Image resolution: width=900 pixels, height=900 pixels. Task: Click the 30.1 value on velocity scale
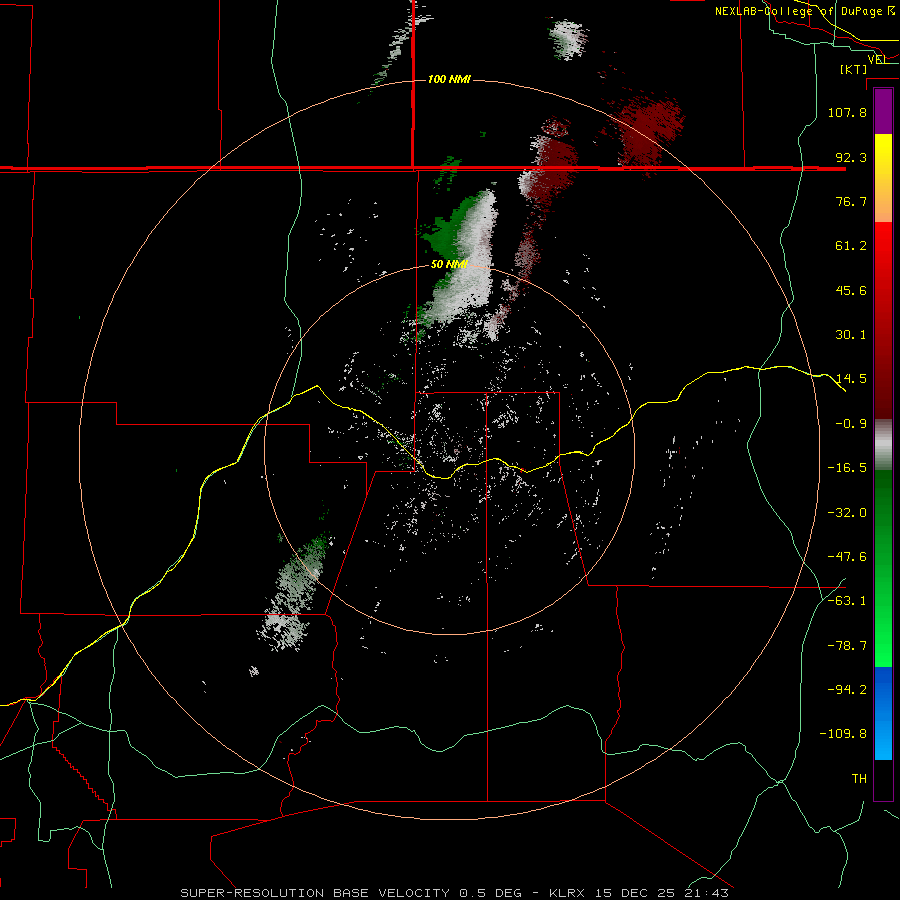click(x=851, y=335)
